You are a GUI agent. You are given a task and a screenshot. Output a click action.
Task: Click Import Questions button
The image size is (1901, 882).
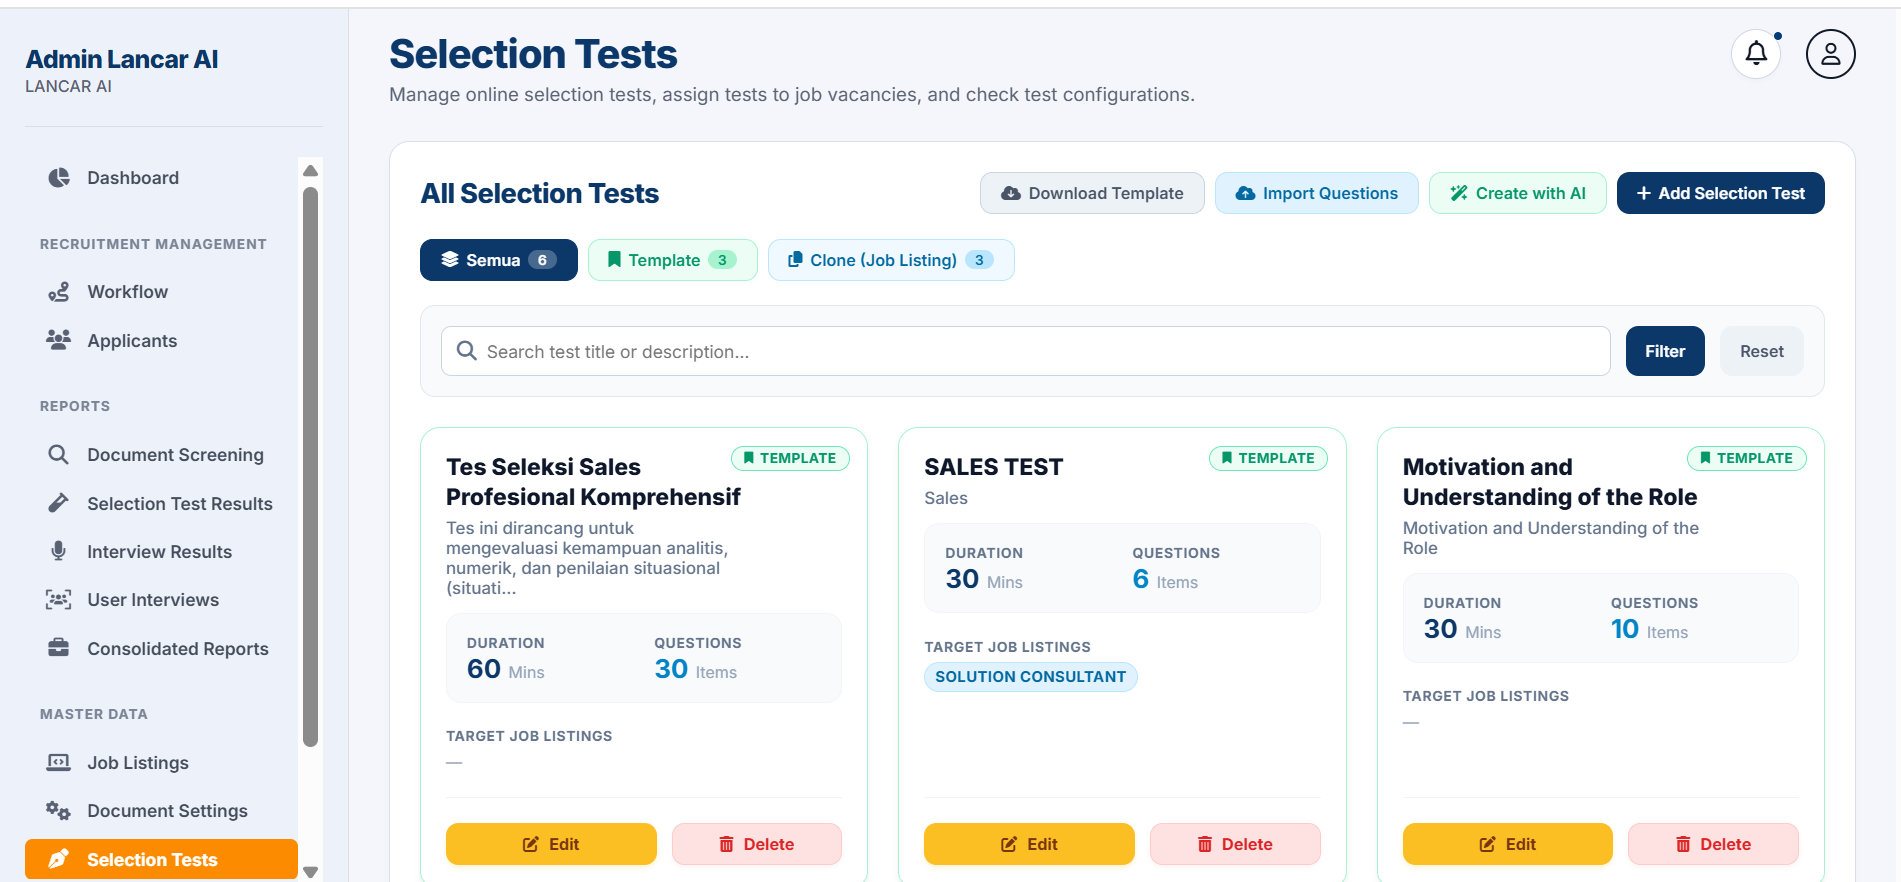(1317, 193)
